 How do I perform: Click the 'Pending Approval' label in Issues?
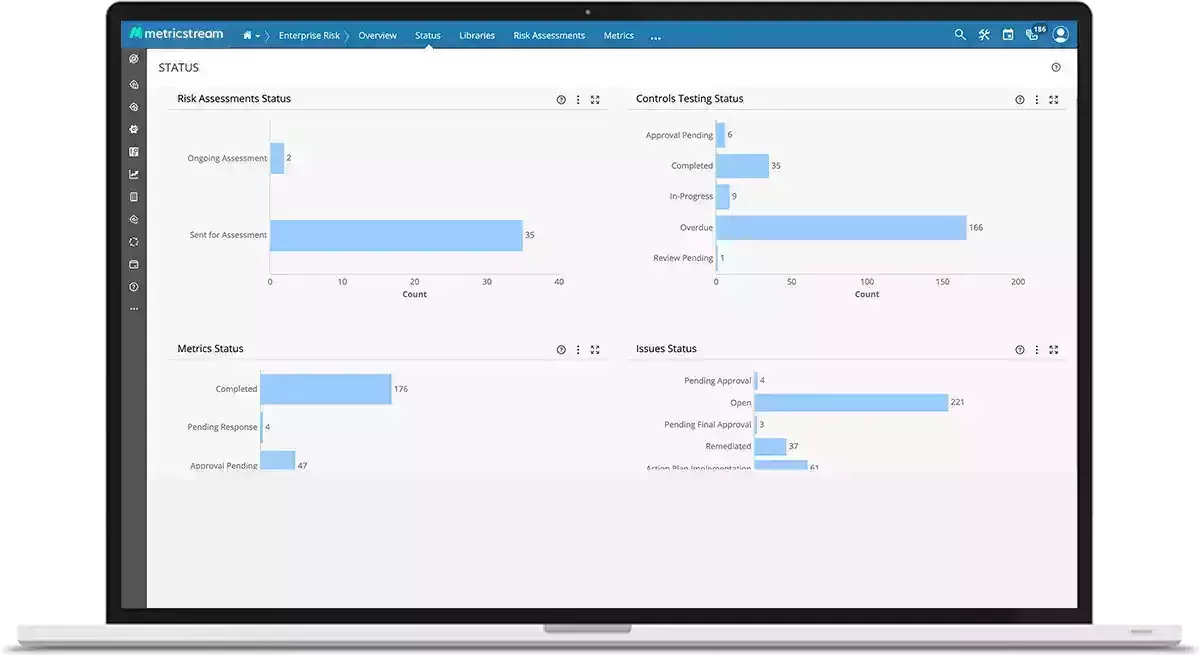(x=718, y=381)
